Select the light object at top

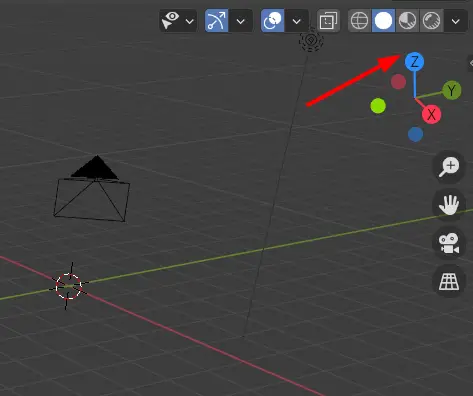tap(311, 40)
